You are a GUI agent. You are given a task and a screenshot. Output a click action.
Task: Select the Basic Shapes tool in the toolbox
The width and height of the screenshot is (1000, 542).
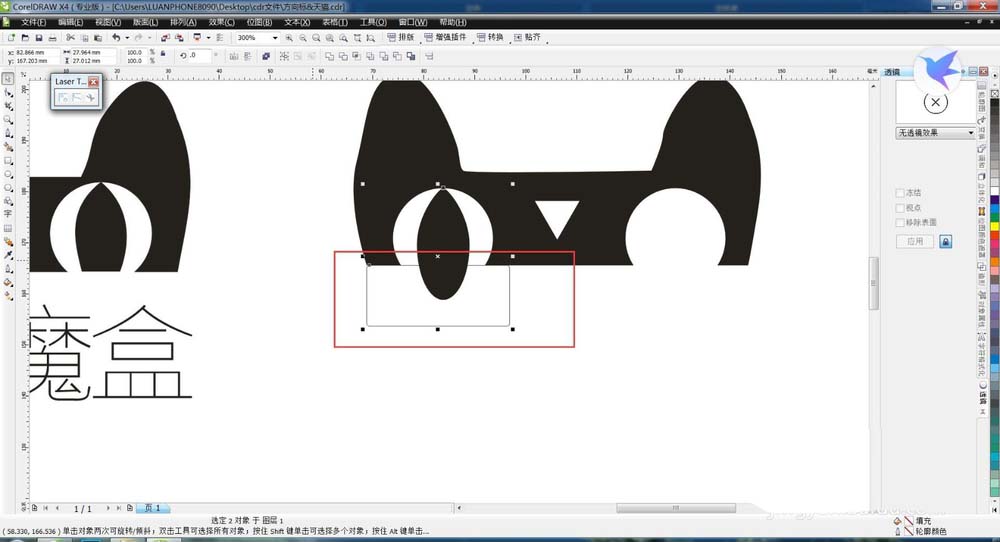pos(8,201)
